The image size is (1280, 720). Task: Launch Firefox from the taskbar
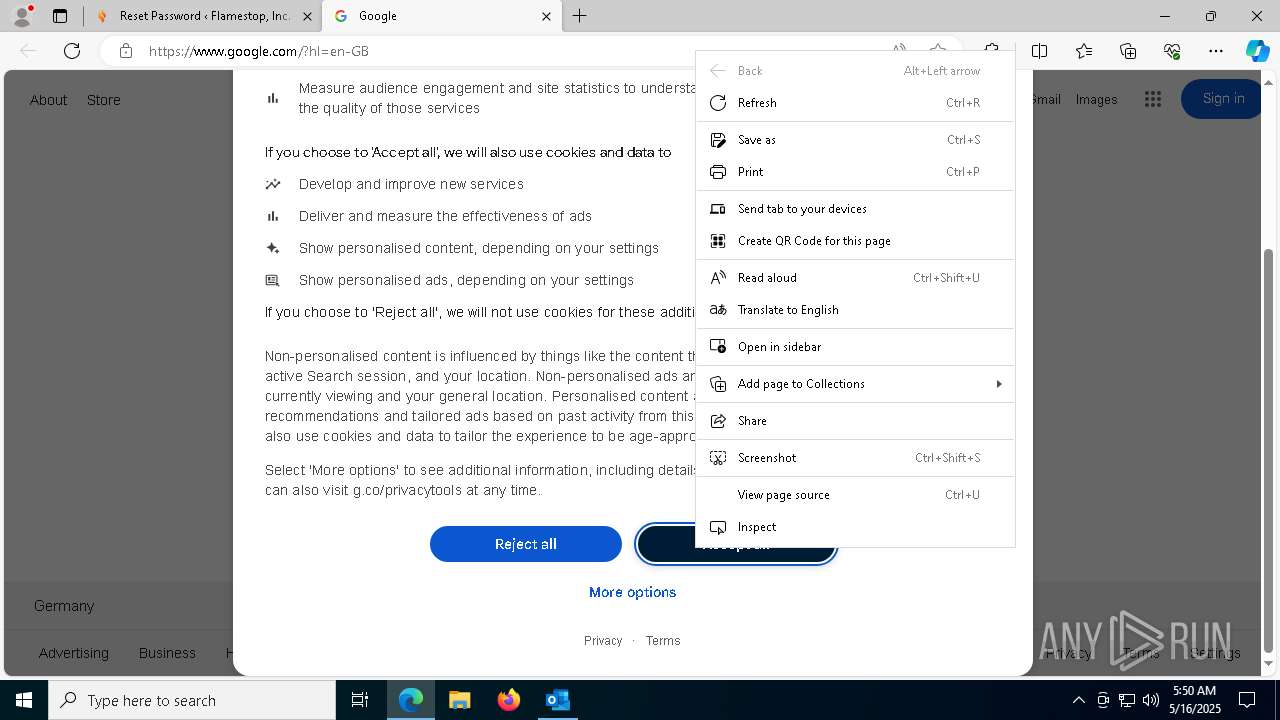(x=508, y=700)
